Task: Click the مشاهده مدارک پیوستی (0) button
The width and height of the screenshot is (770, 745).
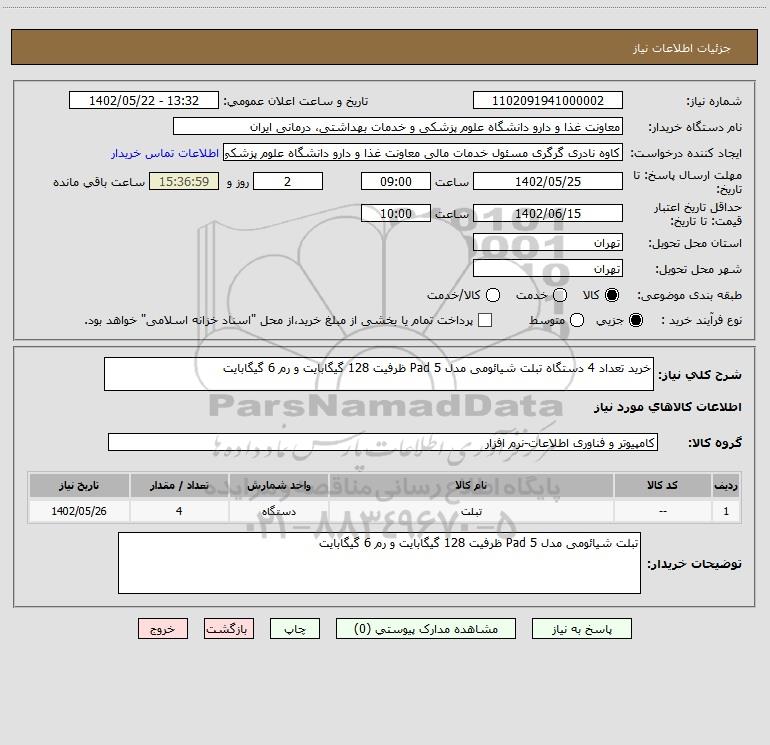Action: click(x=426, y=629)
